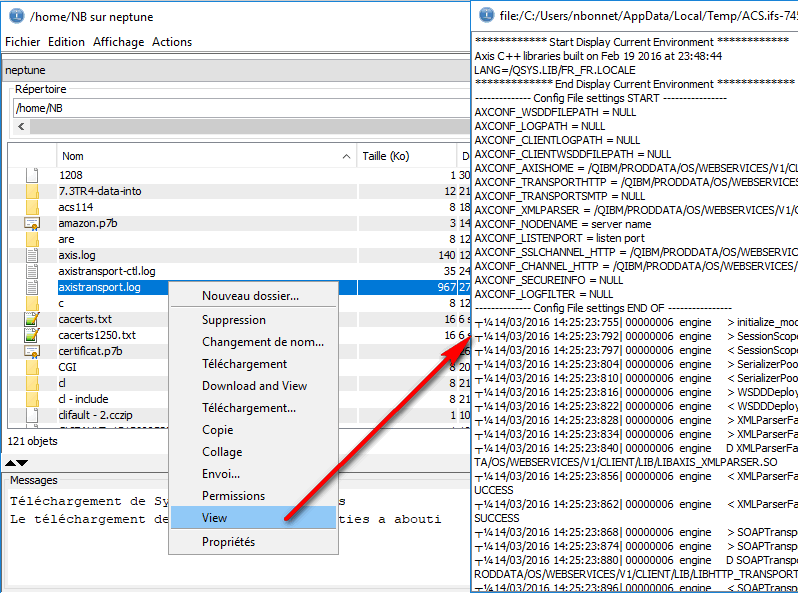Click the left arrow of the directory scrollbar
798x593 pixels.
coord(22,127)
